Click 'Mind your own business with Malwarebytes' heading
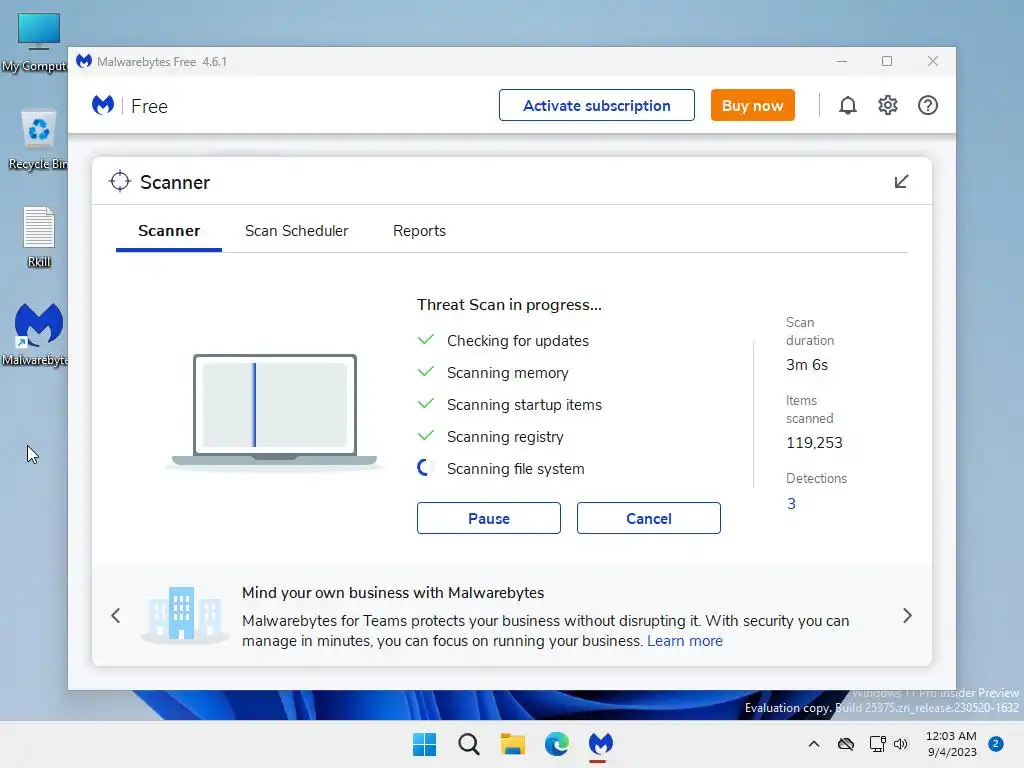 [392, 592]
